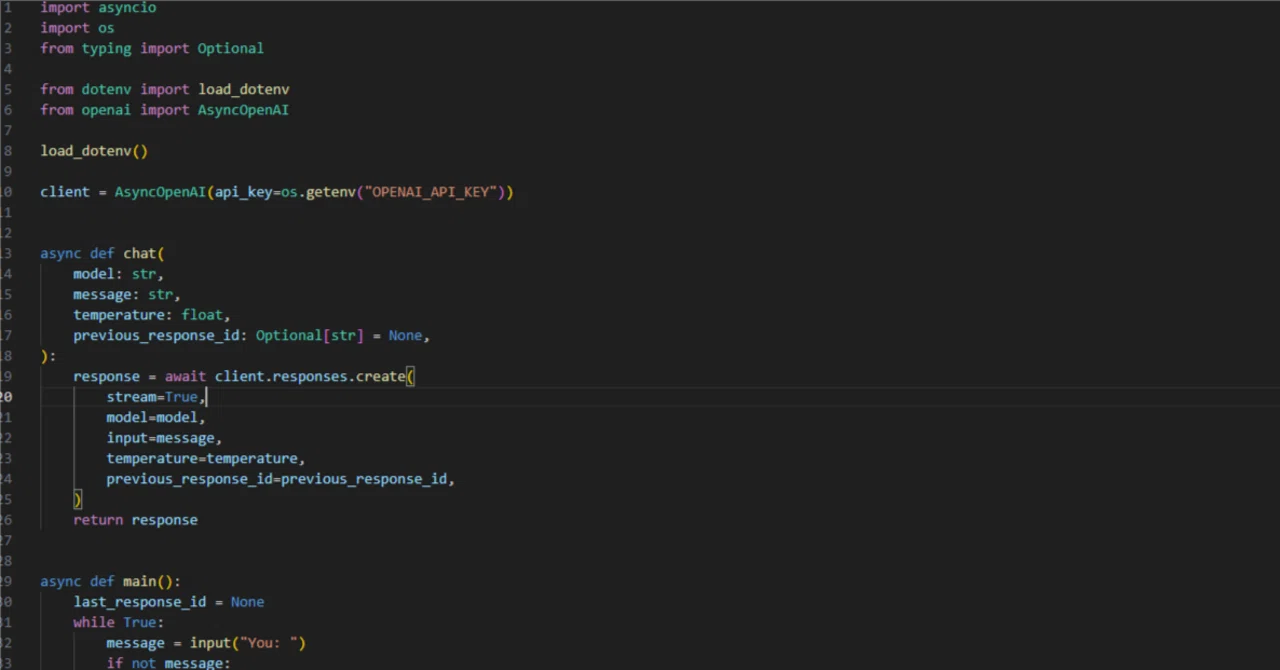Viewport: 1280px width, 670px height.
Task: Click the float type in temperature parameter
Action: [202, 315]
